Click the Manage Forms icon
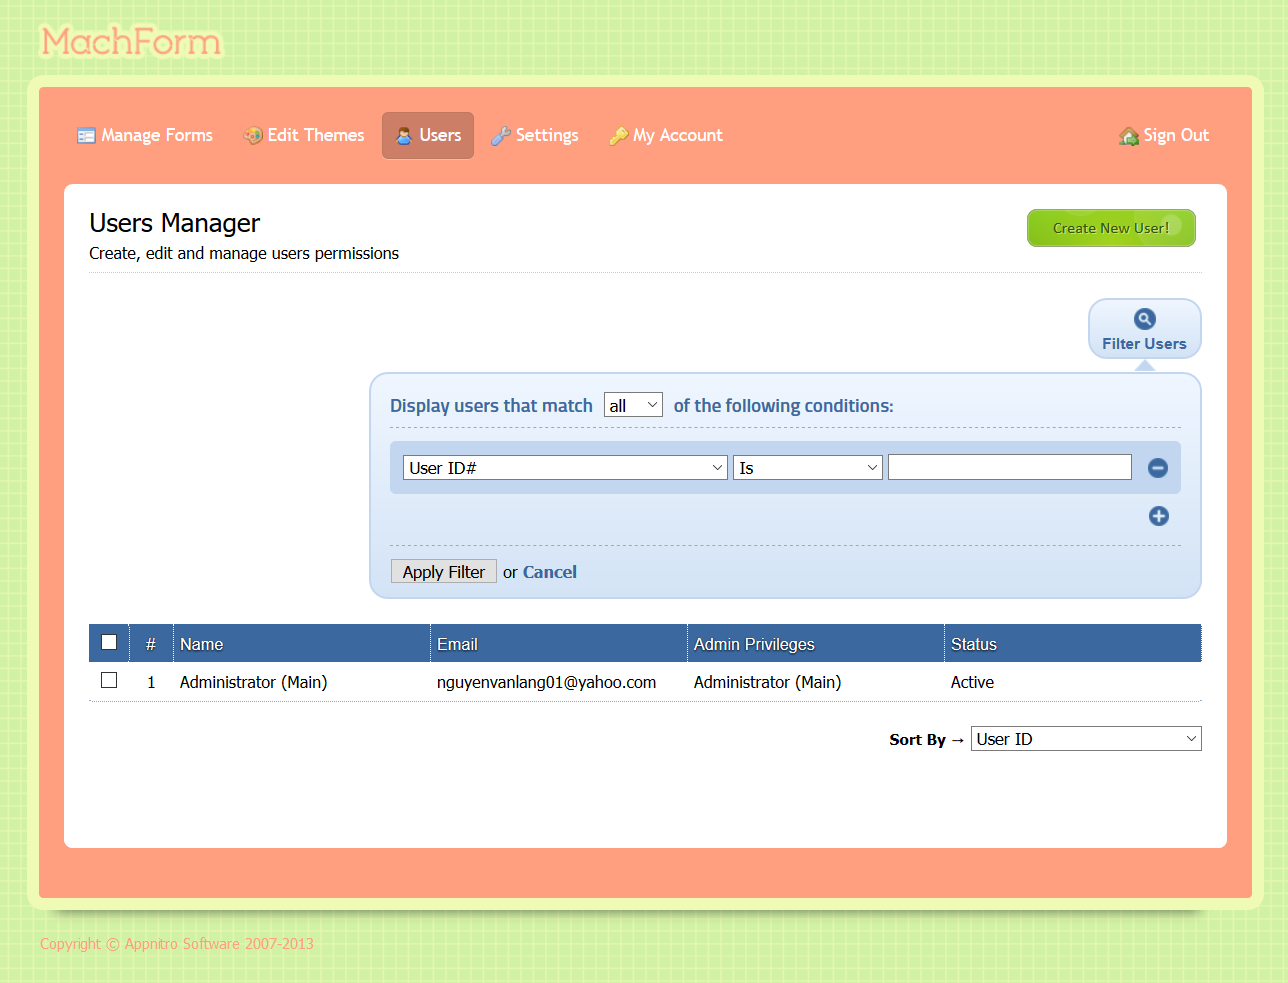 pyautogui.click(x=86, y=136)
